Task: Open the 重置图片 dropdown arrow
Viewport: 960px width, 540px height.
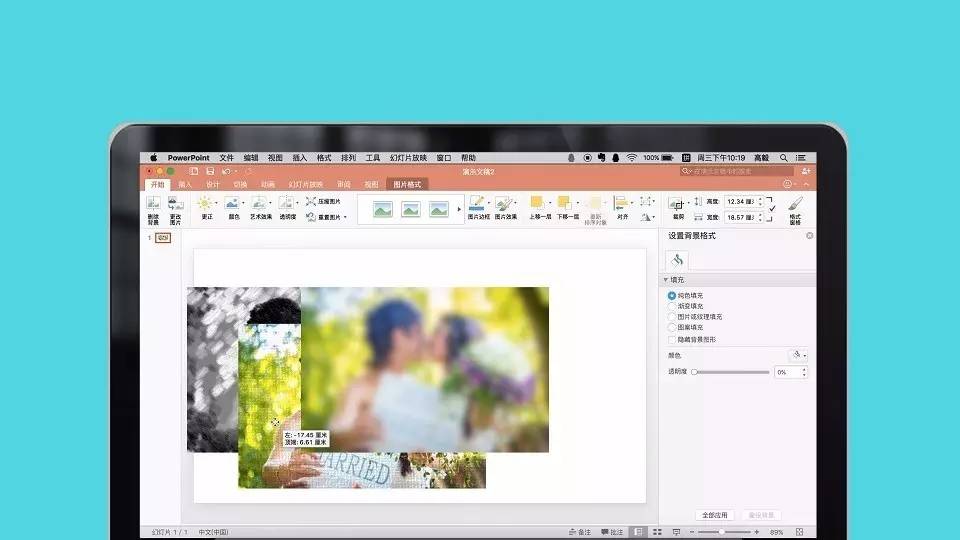Action: (345, 217)
